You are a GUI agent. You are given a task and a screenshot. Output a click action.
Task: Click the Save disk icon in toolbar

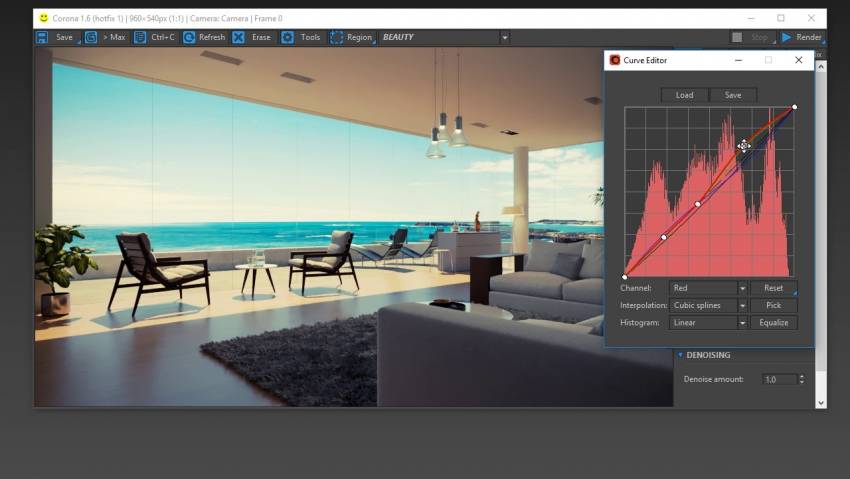[42, 37]
